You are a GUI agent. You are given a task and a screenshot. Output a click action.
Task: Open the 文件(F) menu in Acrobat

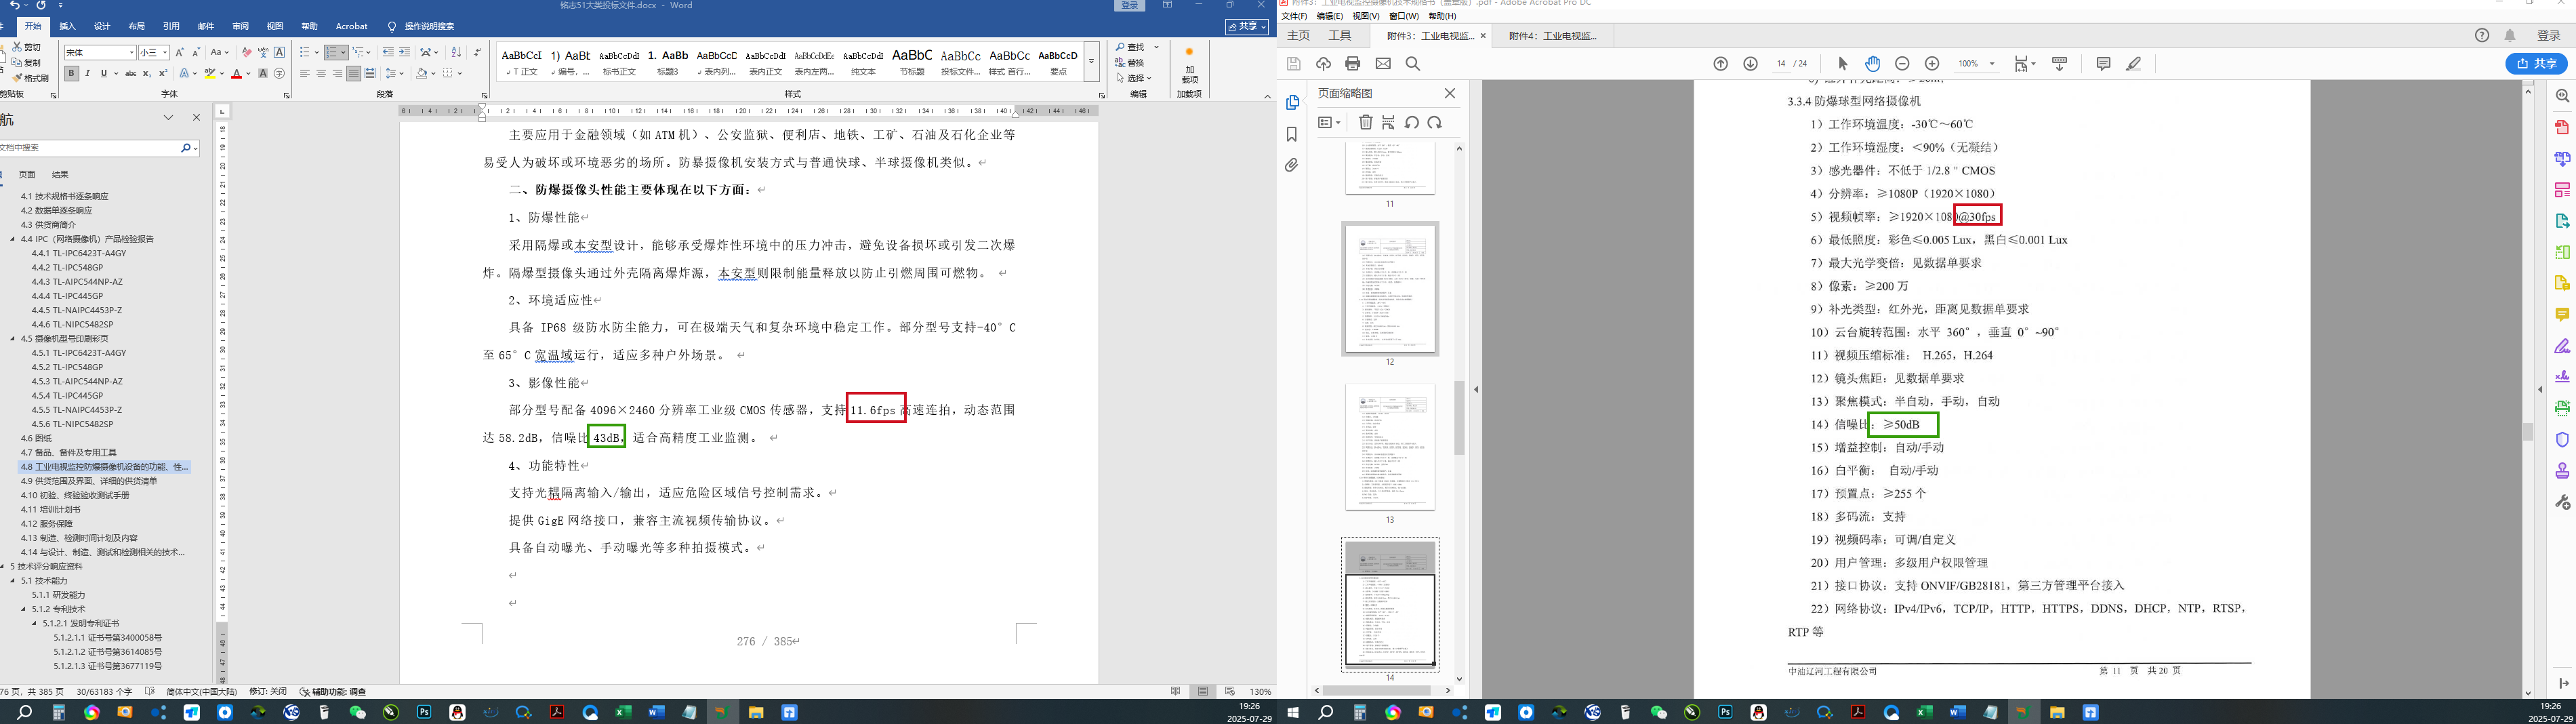click(x=1294, y=16)
